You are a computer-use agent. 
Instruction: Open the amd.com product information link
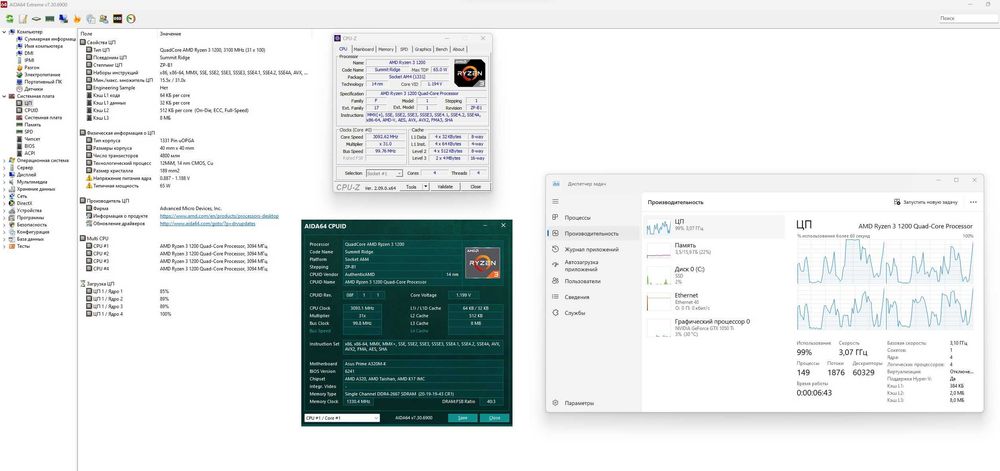(219, 215)
